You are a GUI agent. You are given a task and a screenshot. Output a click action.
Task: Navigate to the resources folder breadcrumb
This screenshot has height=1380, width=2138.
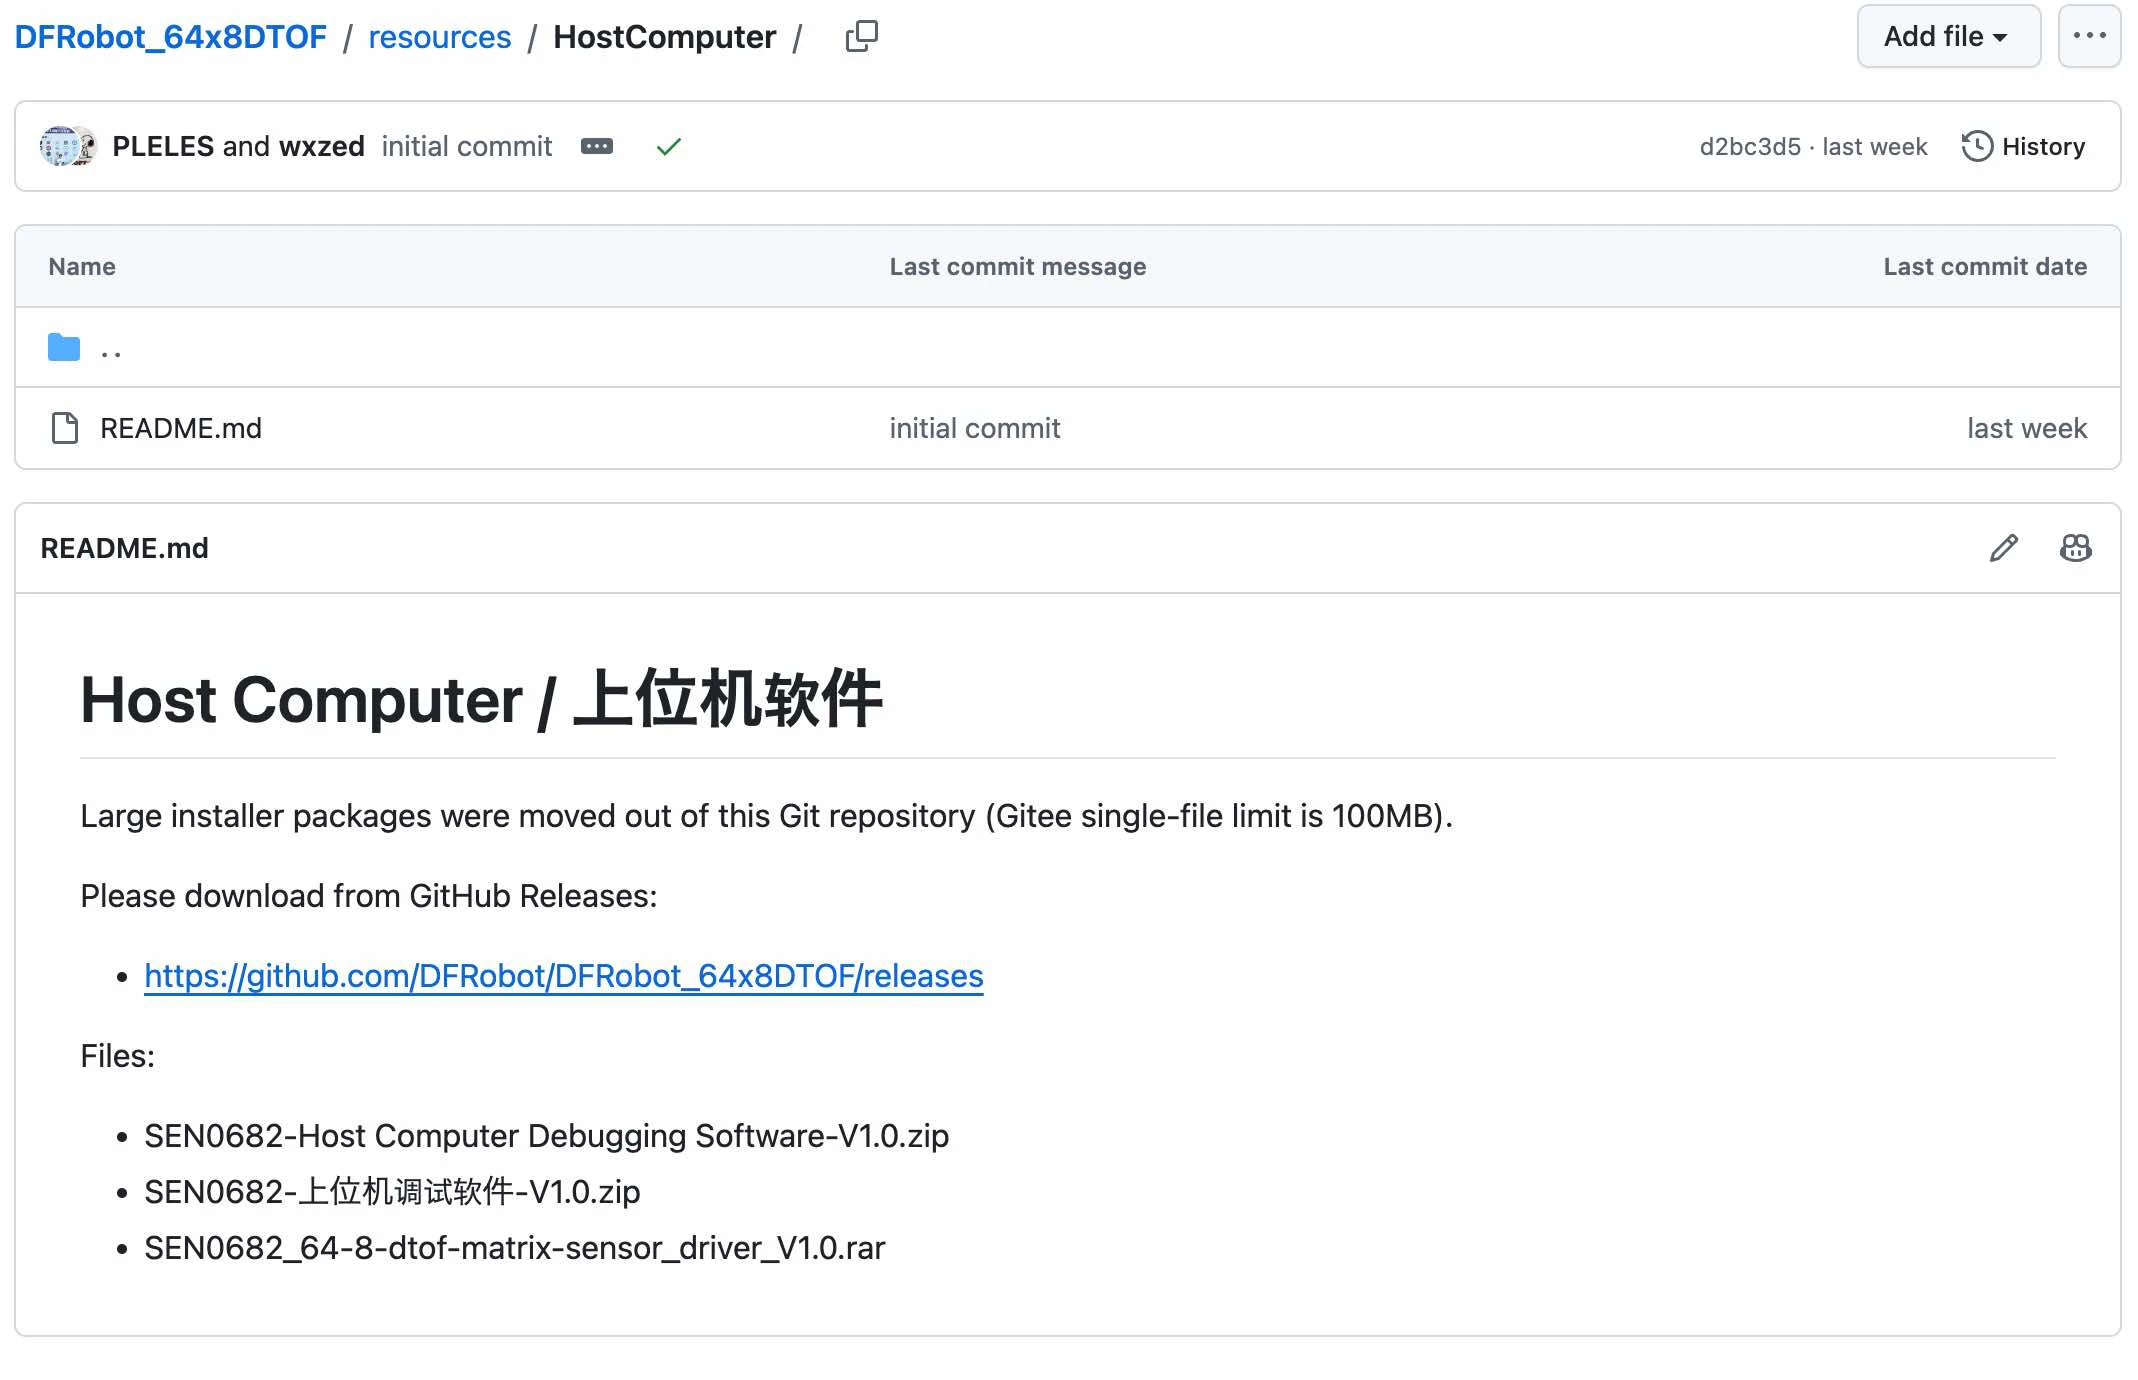(x=440, y=37)
